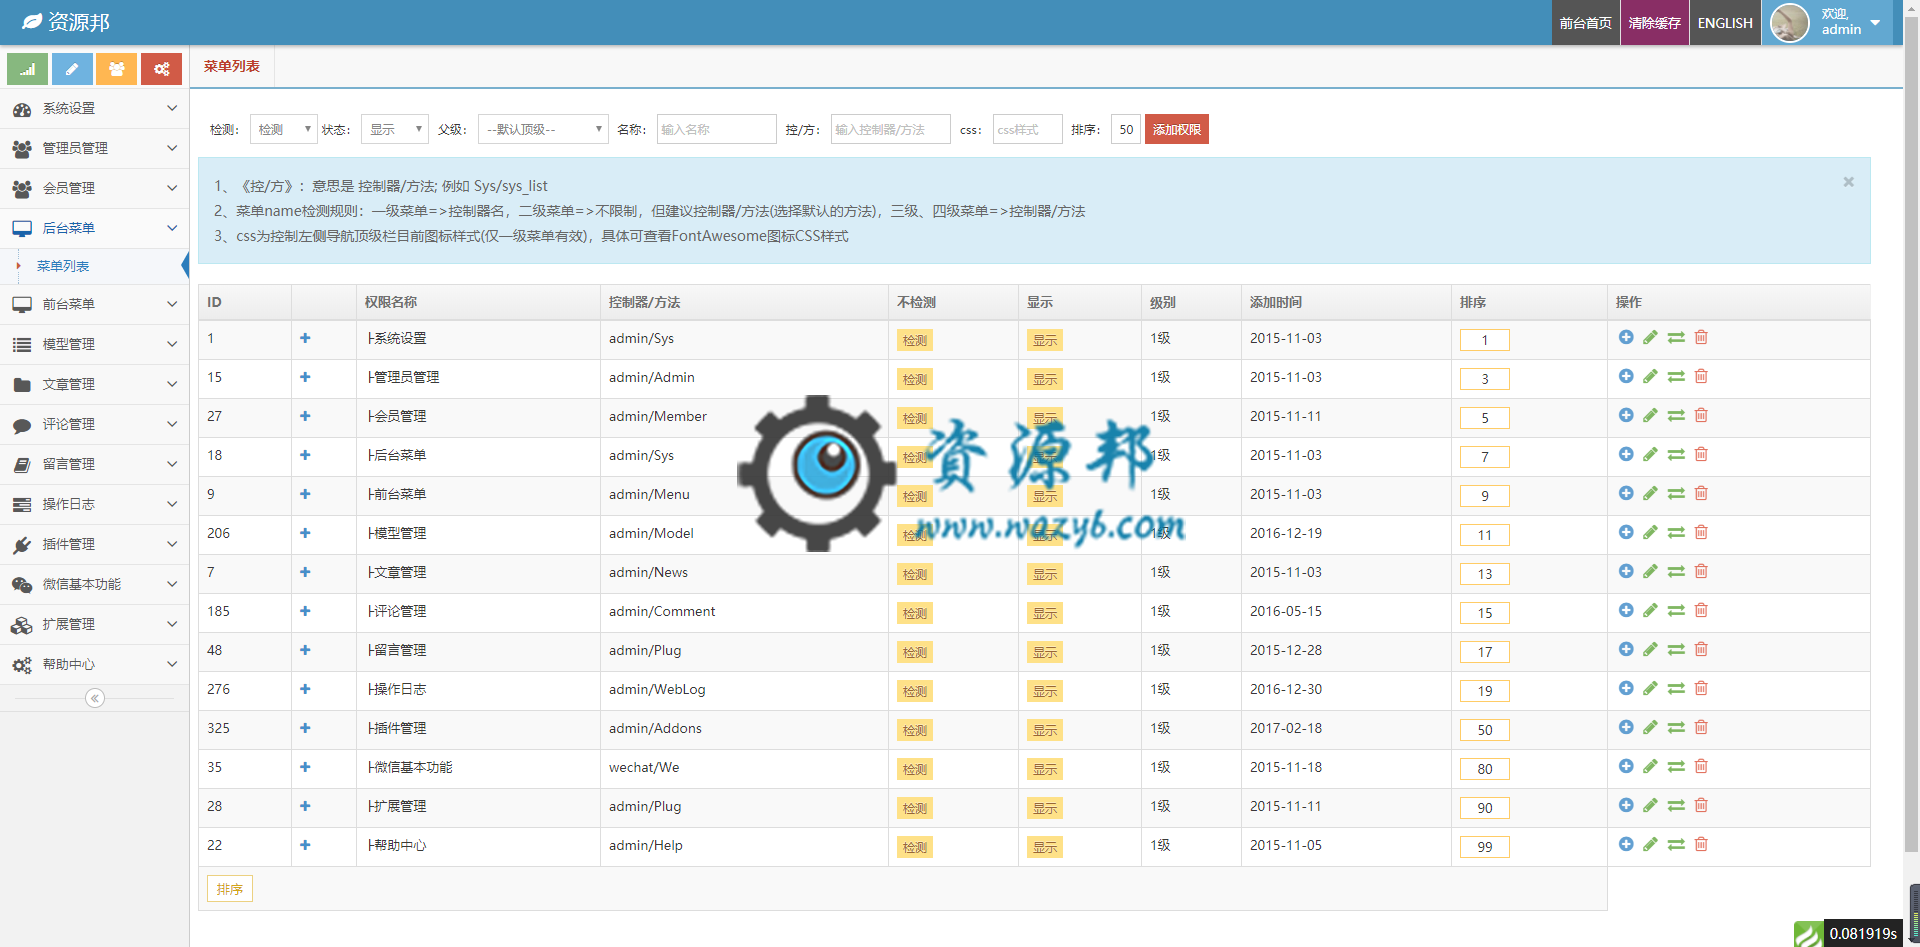Open the 父级 默认顶级 dropdown
The image size is (1920, 947).
click(543, 129)
